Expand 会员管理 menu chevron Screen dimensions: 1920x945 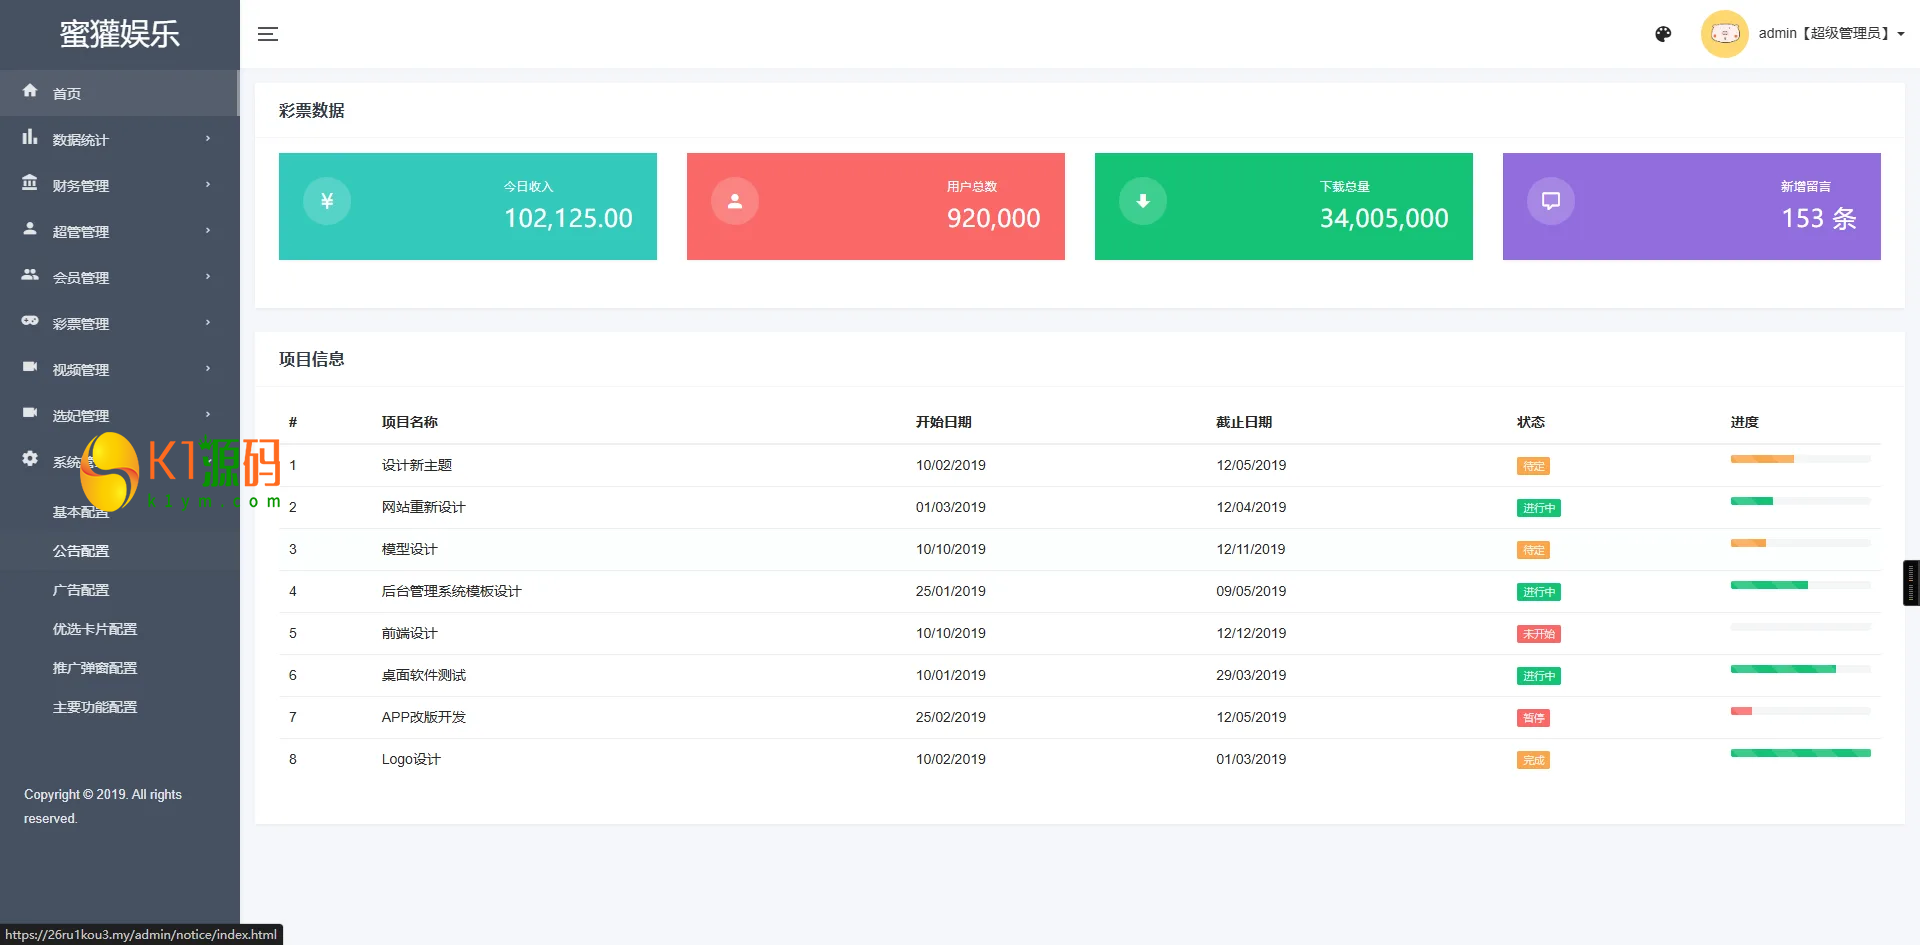(x=208, y=276)
